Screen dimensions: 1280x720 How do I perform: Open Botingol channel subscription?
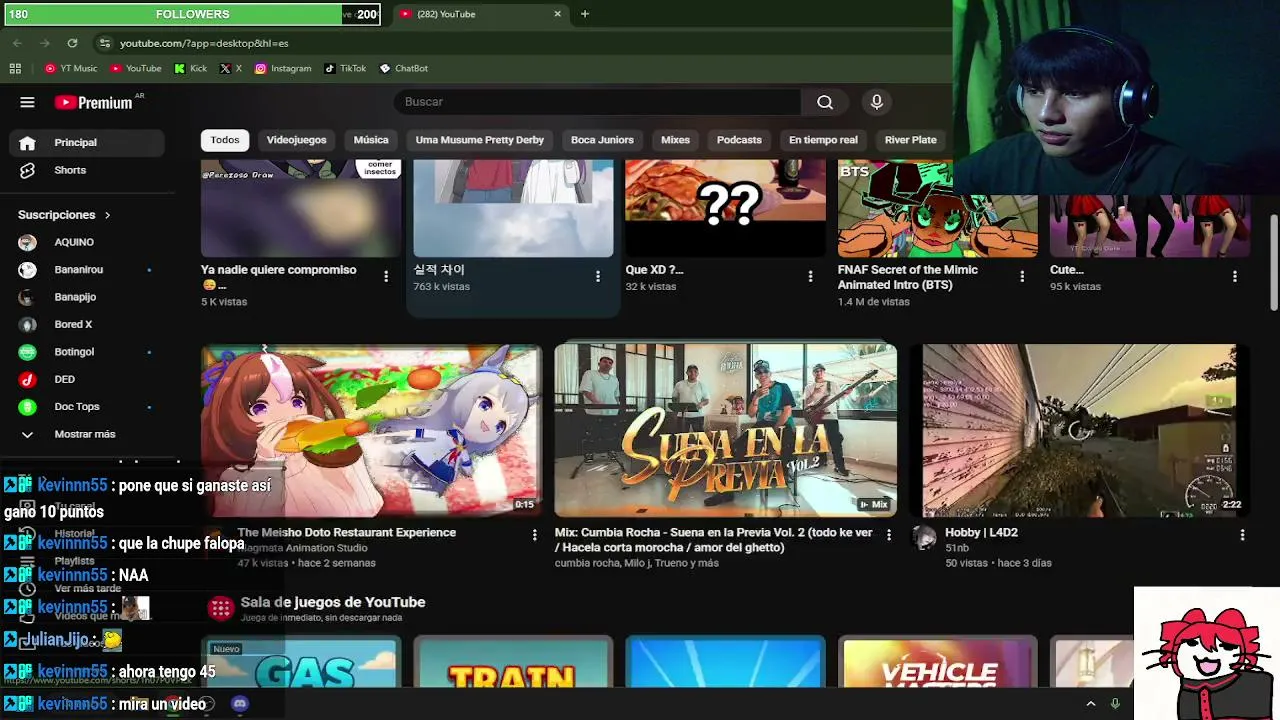[87, 352]
